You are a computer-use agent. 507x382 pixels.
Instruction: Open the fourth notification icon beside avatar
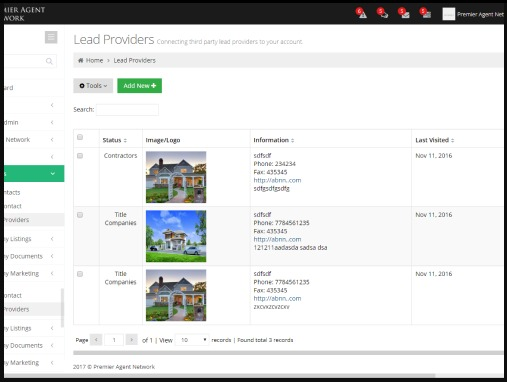[x=425, y=13]
